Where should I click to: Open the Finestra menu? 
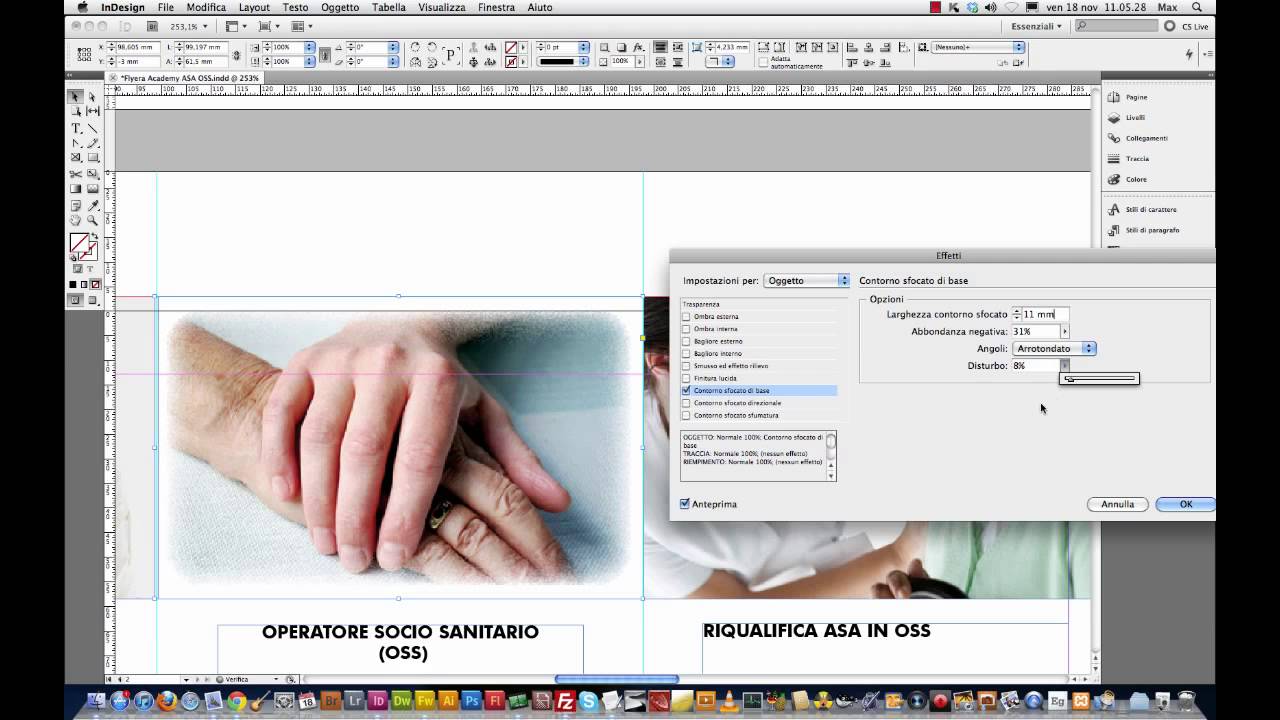(496, 7)
